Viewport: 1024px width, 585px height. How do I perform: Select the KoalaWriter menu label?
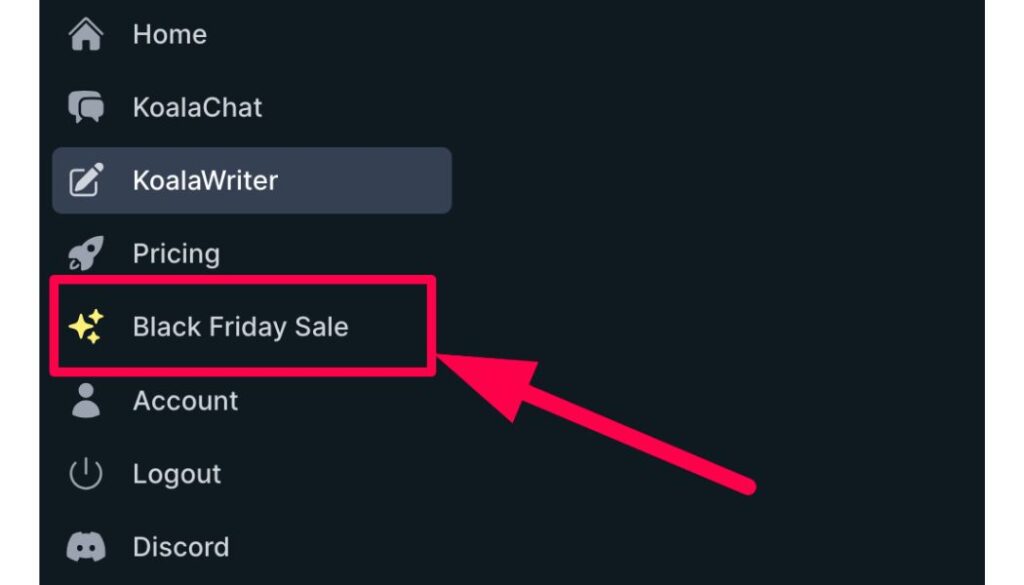coord(205,181)
